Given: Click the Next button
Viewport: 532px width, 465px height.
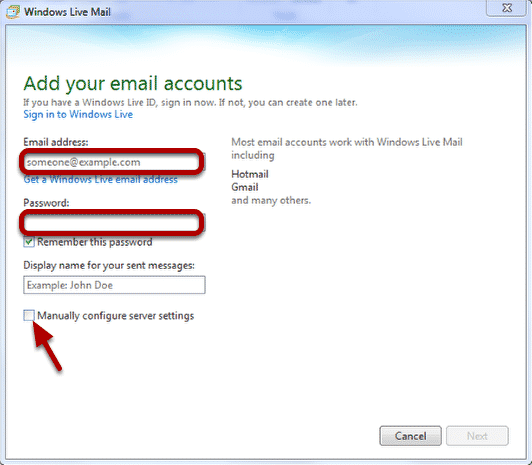Looking at the screenshot, I should coord(477,435).
